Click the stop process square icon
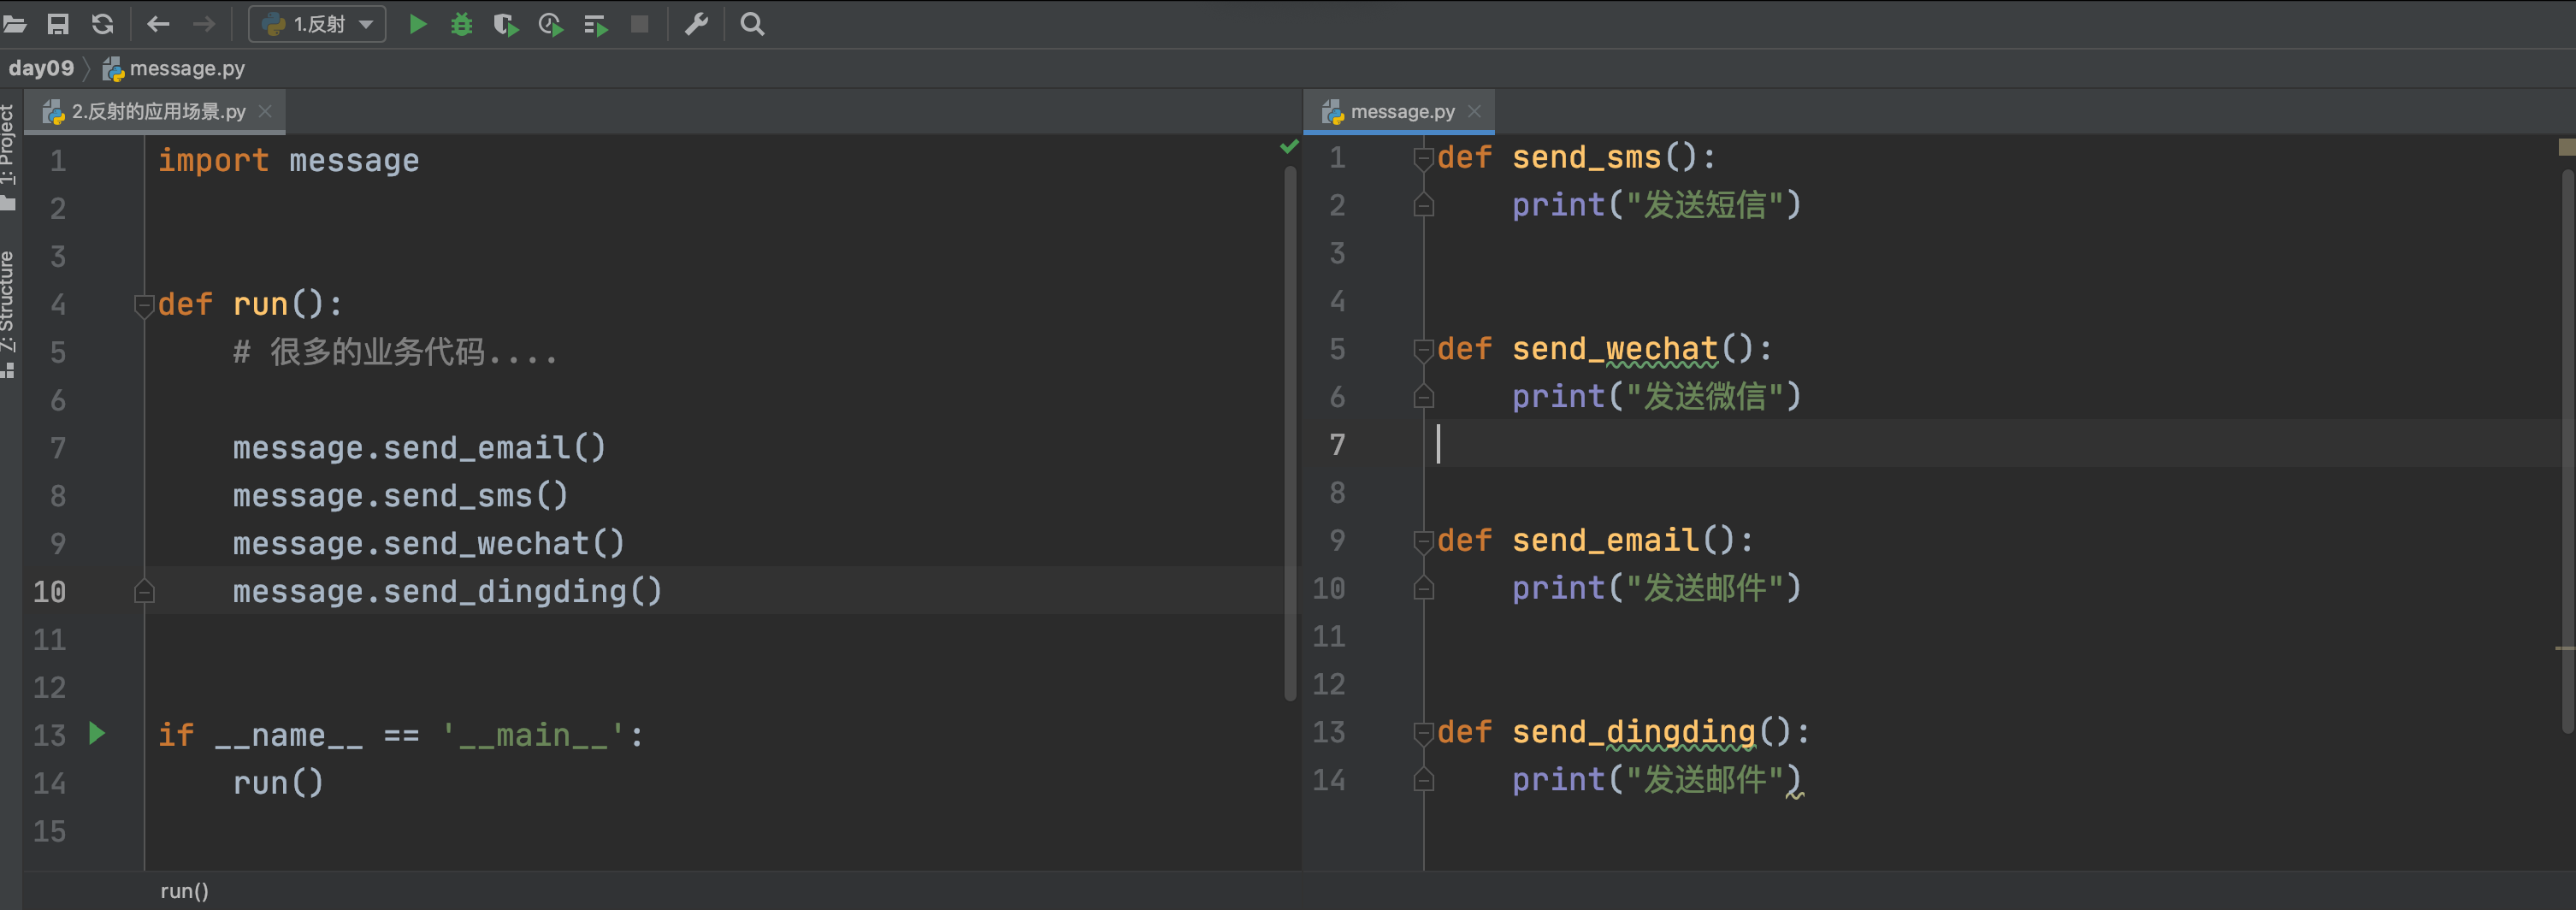 640,24
